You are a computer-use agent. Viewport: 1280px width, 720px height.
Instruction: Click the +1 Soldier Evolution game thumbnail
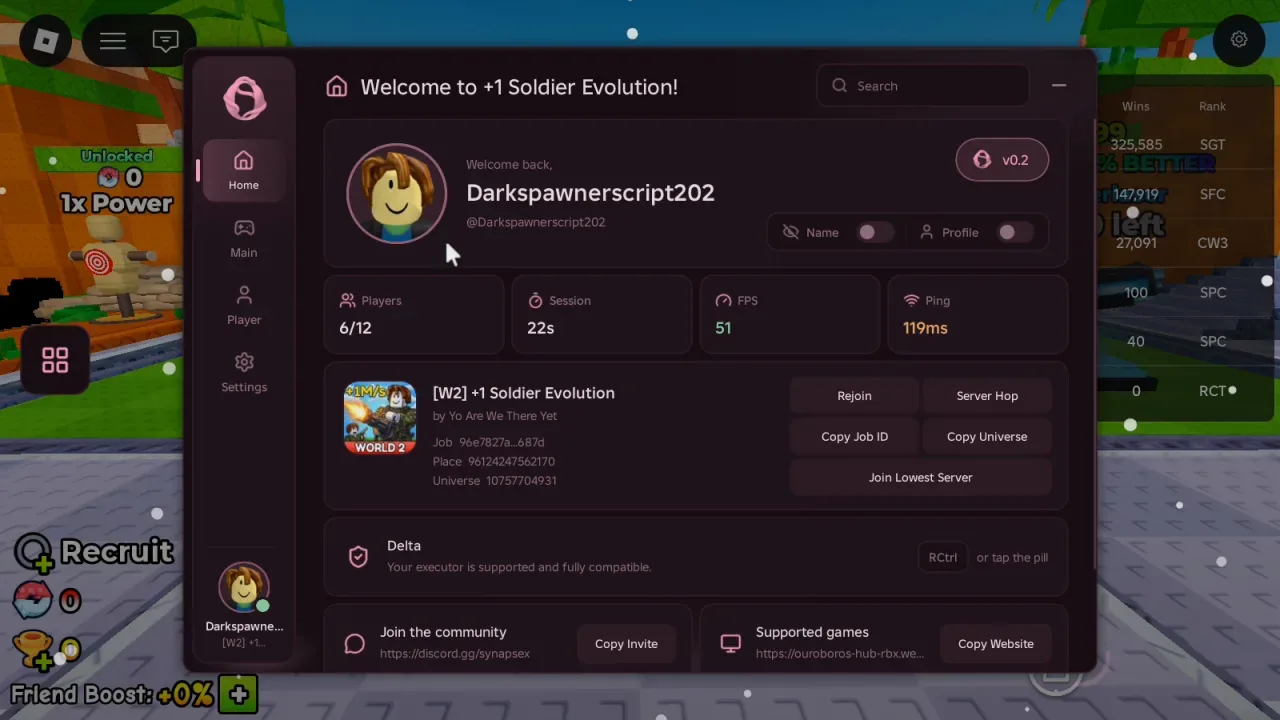click(x=380, y=418)
